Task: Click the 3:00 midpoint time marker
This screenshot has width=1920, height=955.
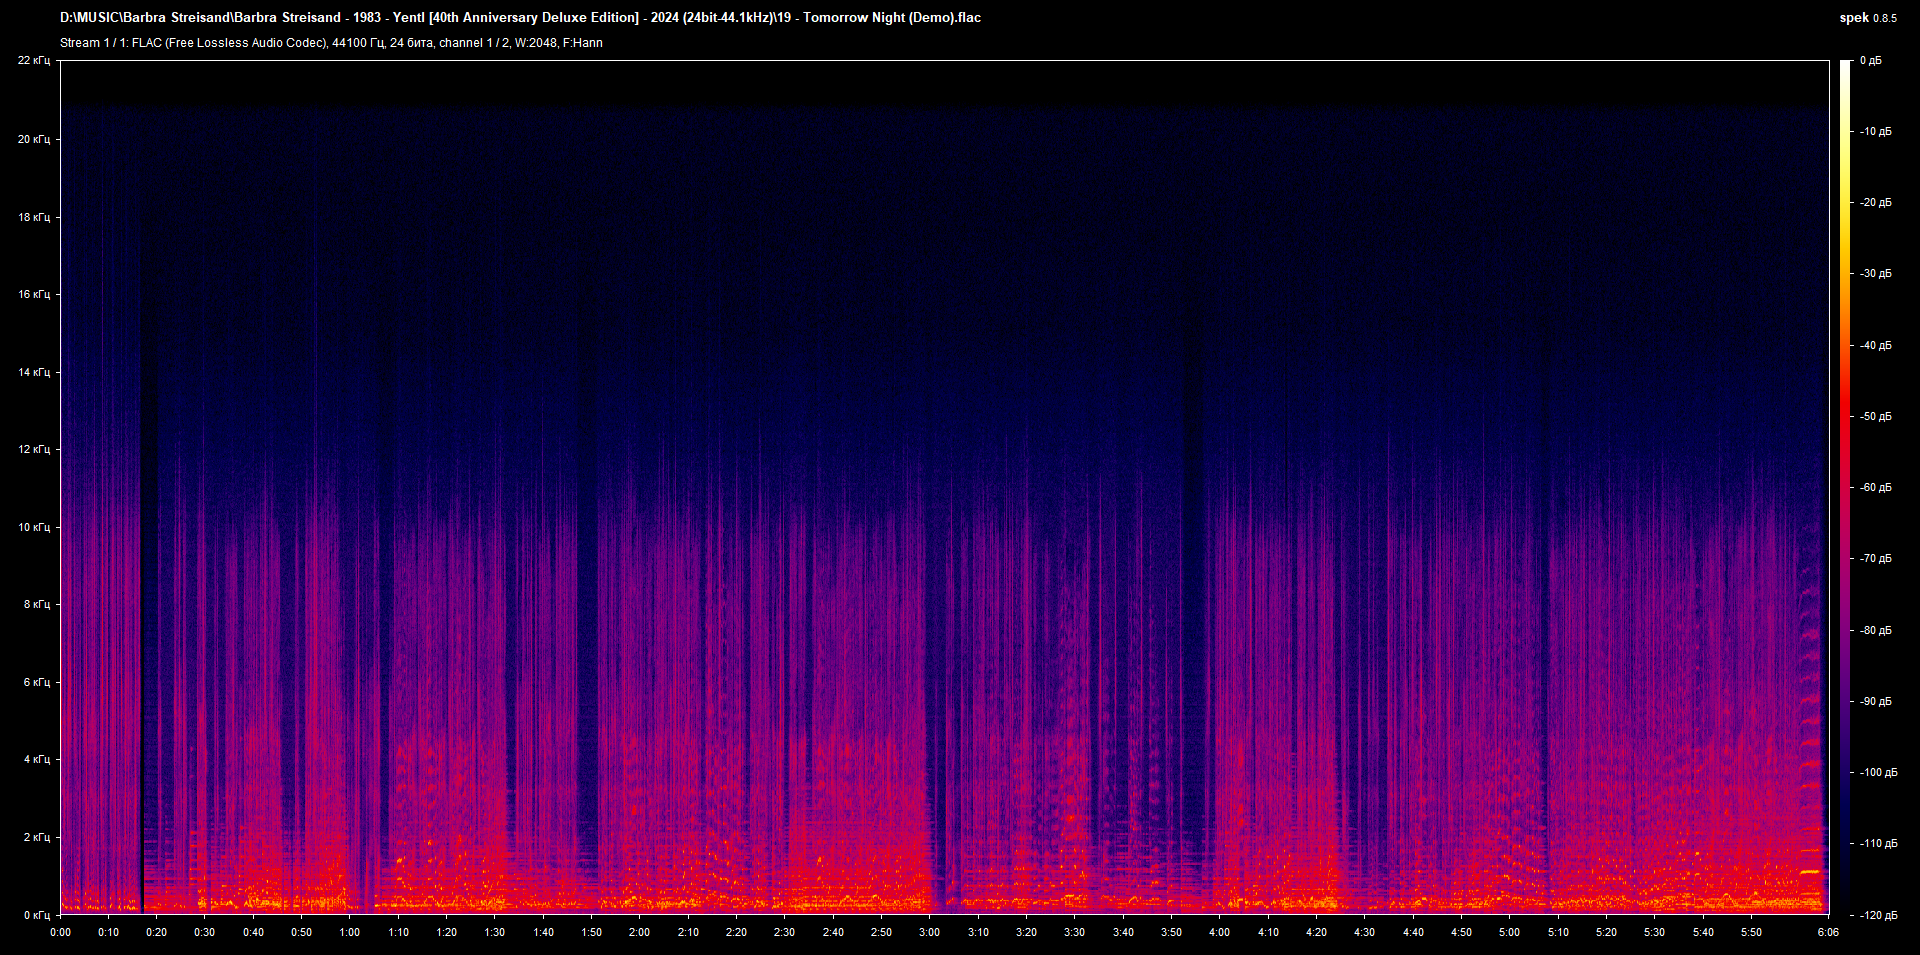Action: click(930, 932)
